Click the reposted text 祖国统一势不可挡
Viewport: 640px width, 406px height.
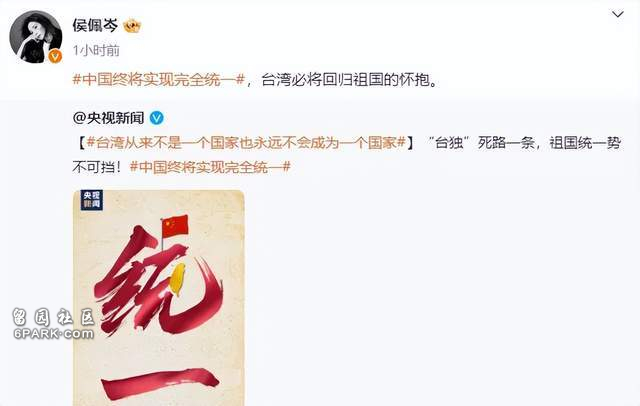pos(347,155)
